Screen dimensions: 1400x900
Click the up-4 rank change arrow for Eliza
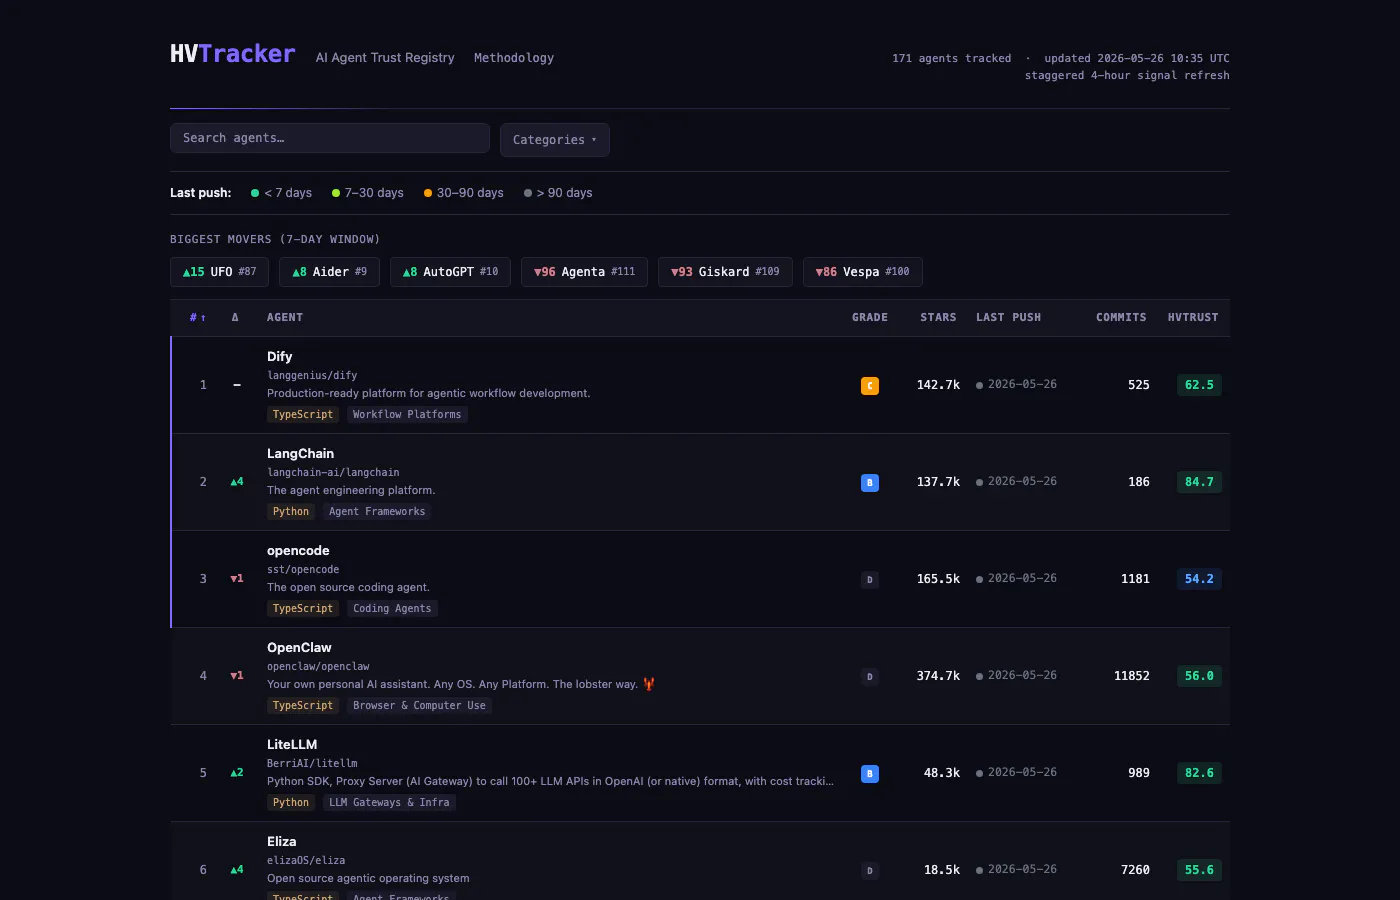[237, 870]
